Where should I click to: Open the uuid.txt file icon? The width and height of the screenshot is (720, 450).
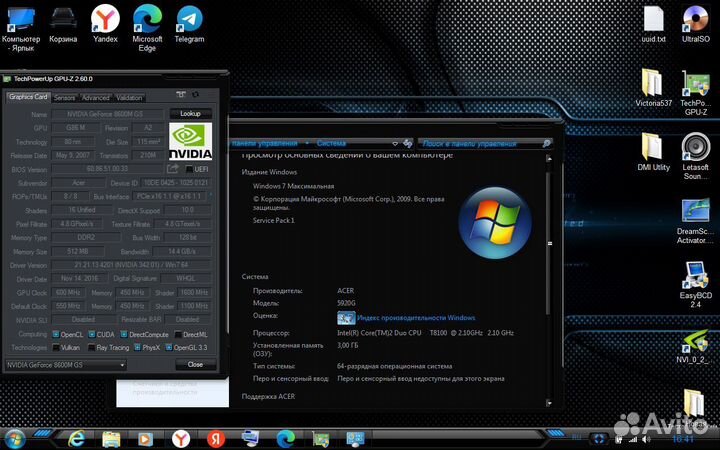click(x=653, y=24)
